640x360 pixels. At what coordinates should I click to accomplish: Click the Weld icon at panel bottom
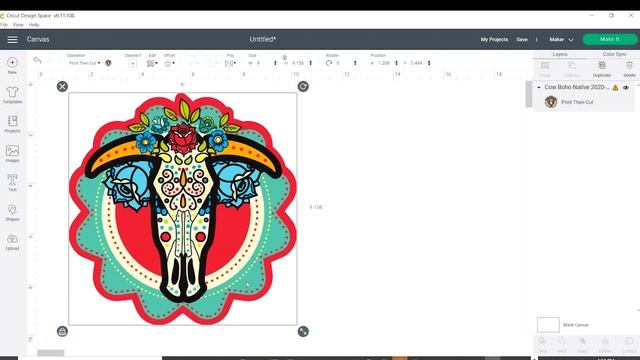point(562,341)
